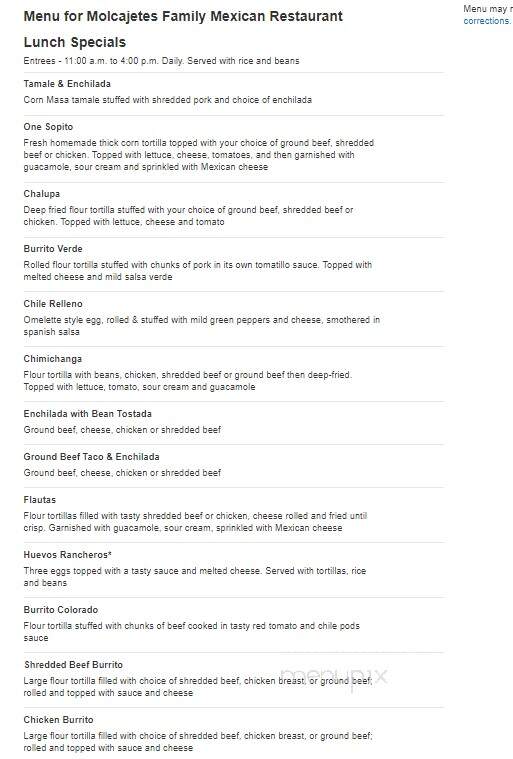Select the Chalupa menu item heading

pyautogui.click(x=42, y=194)
